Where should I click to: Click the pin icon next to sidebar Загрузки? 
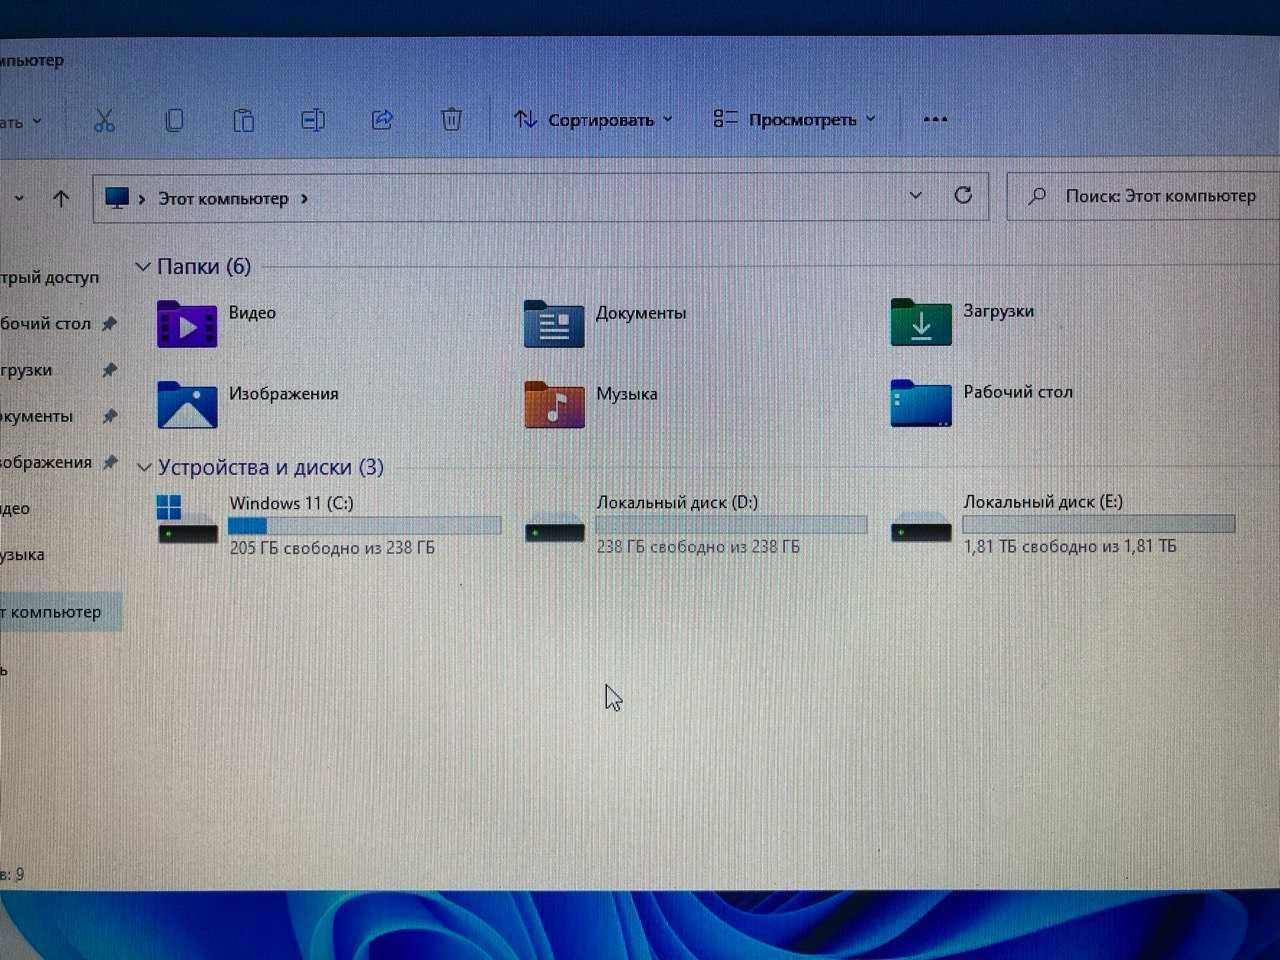click(110, 370)
